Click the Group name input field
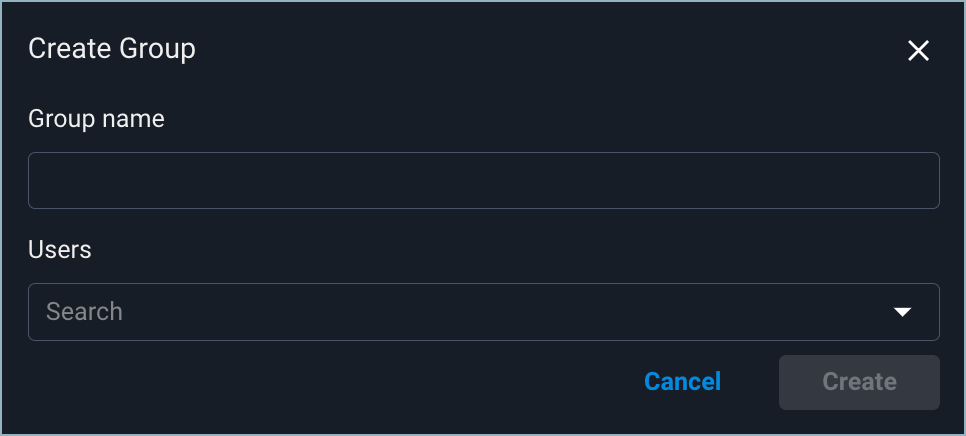This screenshot has width=966, height=436. [483, 180]
